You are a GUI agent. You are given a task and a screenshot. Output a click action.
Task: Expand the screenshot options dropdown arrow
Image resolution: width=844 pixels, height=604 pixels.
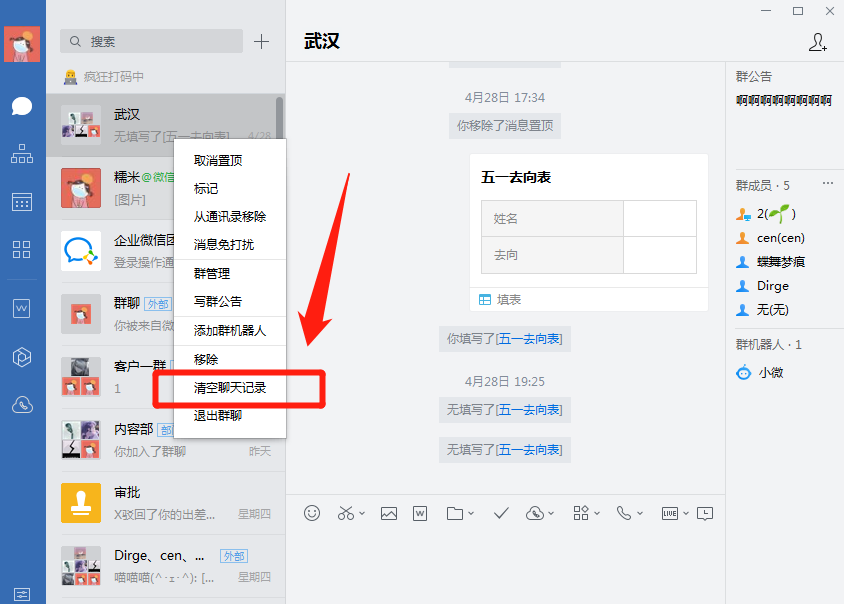(362, 513)
